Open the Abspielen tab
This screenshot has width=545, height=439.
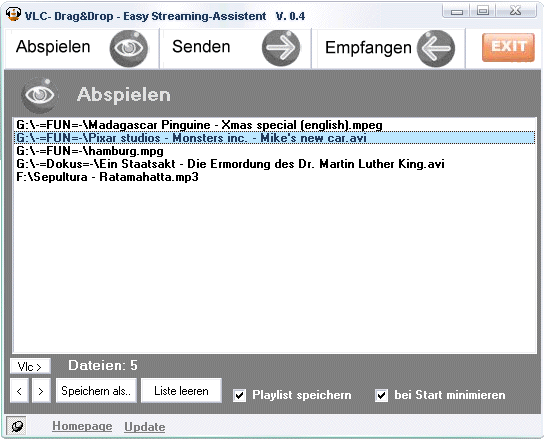53,47
